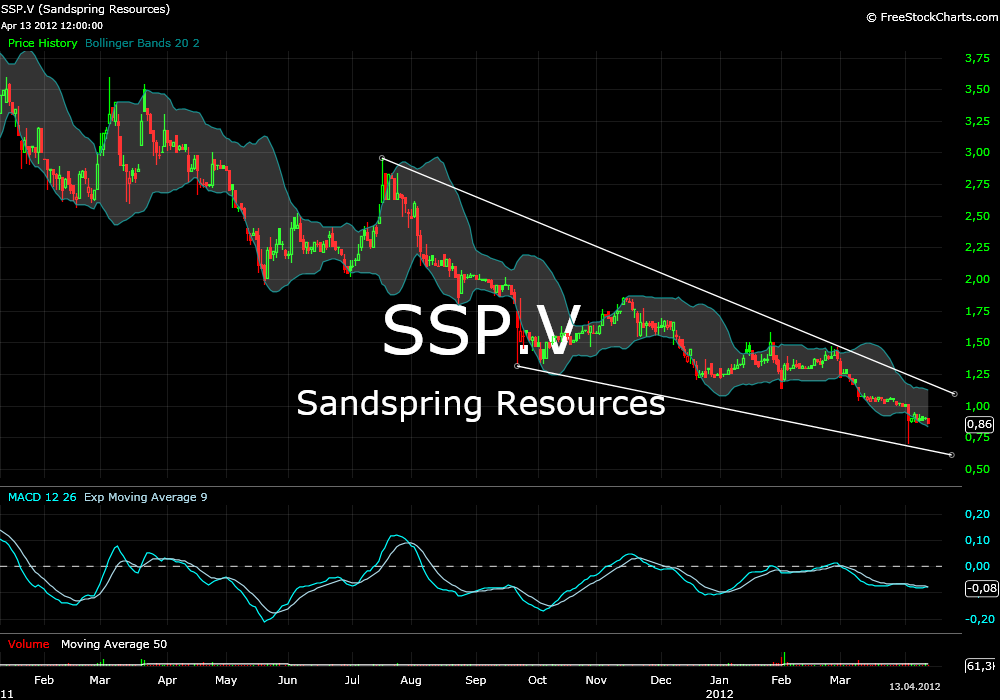This screenshot has width=1000, height=700.
Task: Click the -0,20 MACD axis label
Action: coord(980,620)
